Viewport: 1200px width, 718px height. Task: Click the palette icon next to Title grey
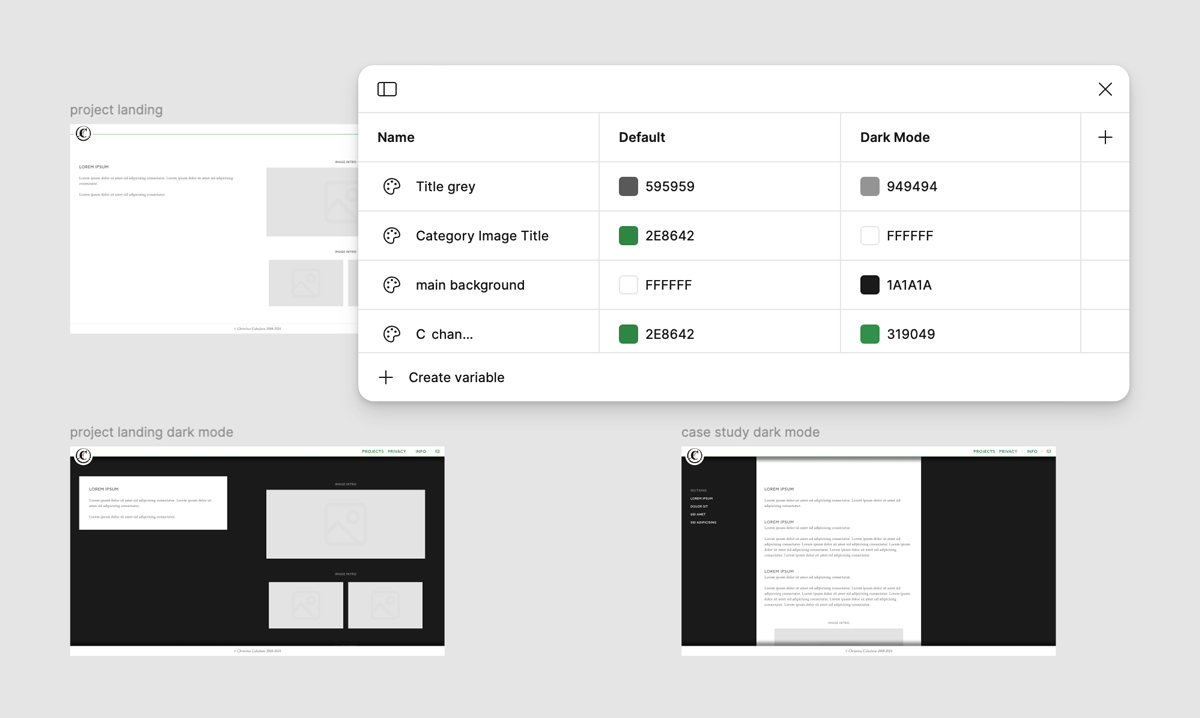click(390, 186)
